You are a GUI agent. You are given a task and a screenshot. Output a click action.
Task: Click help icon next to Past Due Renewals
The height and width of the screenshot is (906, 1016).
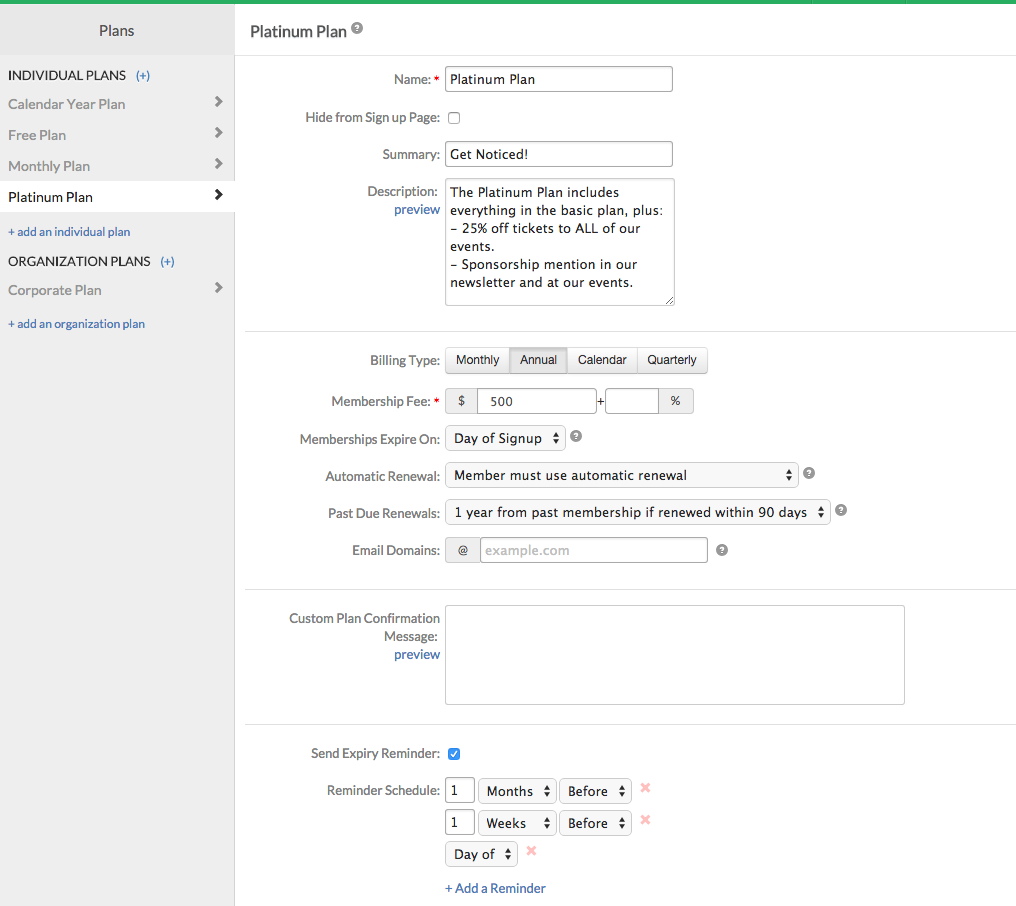[x=841, y=510]
